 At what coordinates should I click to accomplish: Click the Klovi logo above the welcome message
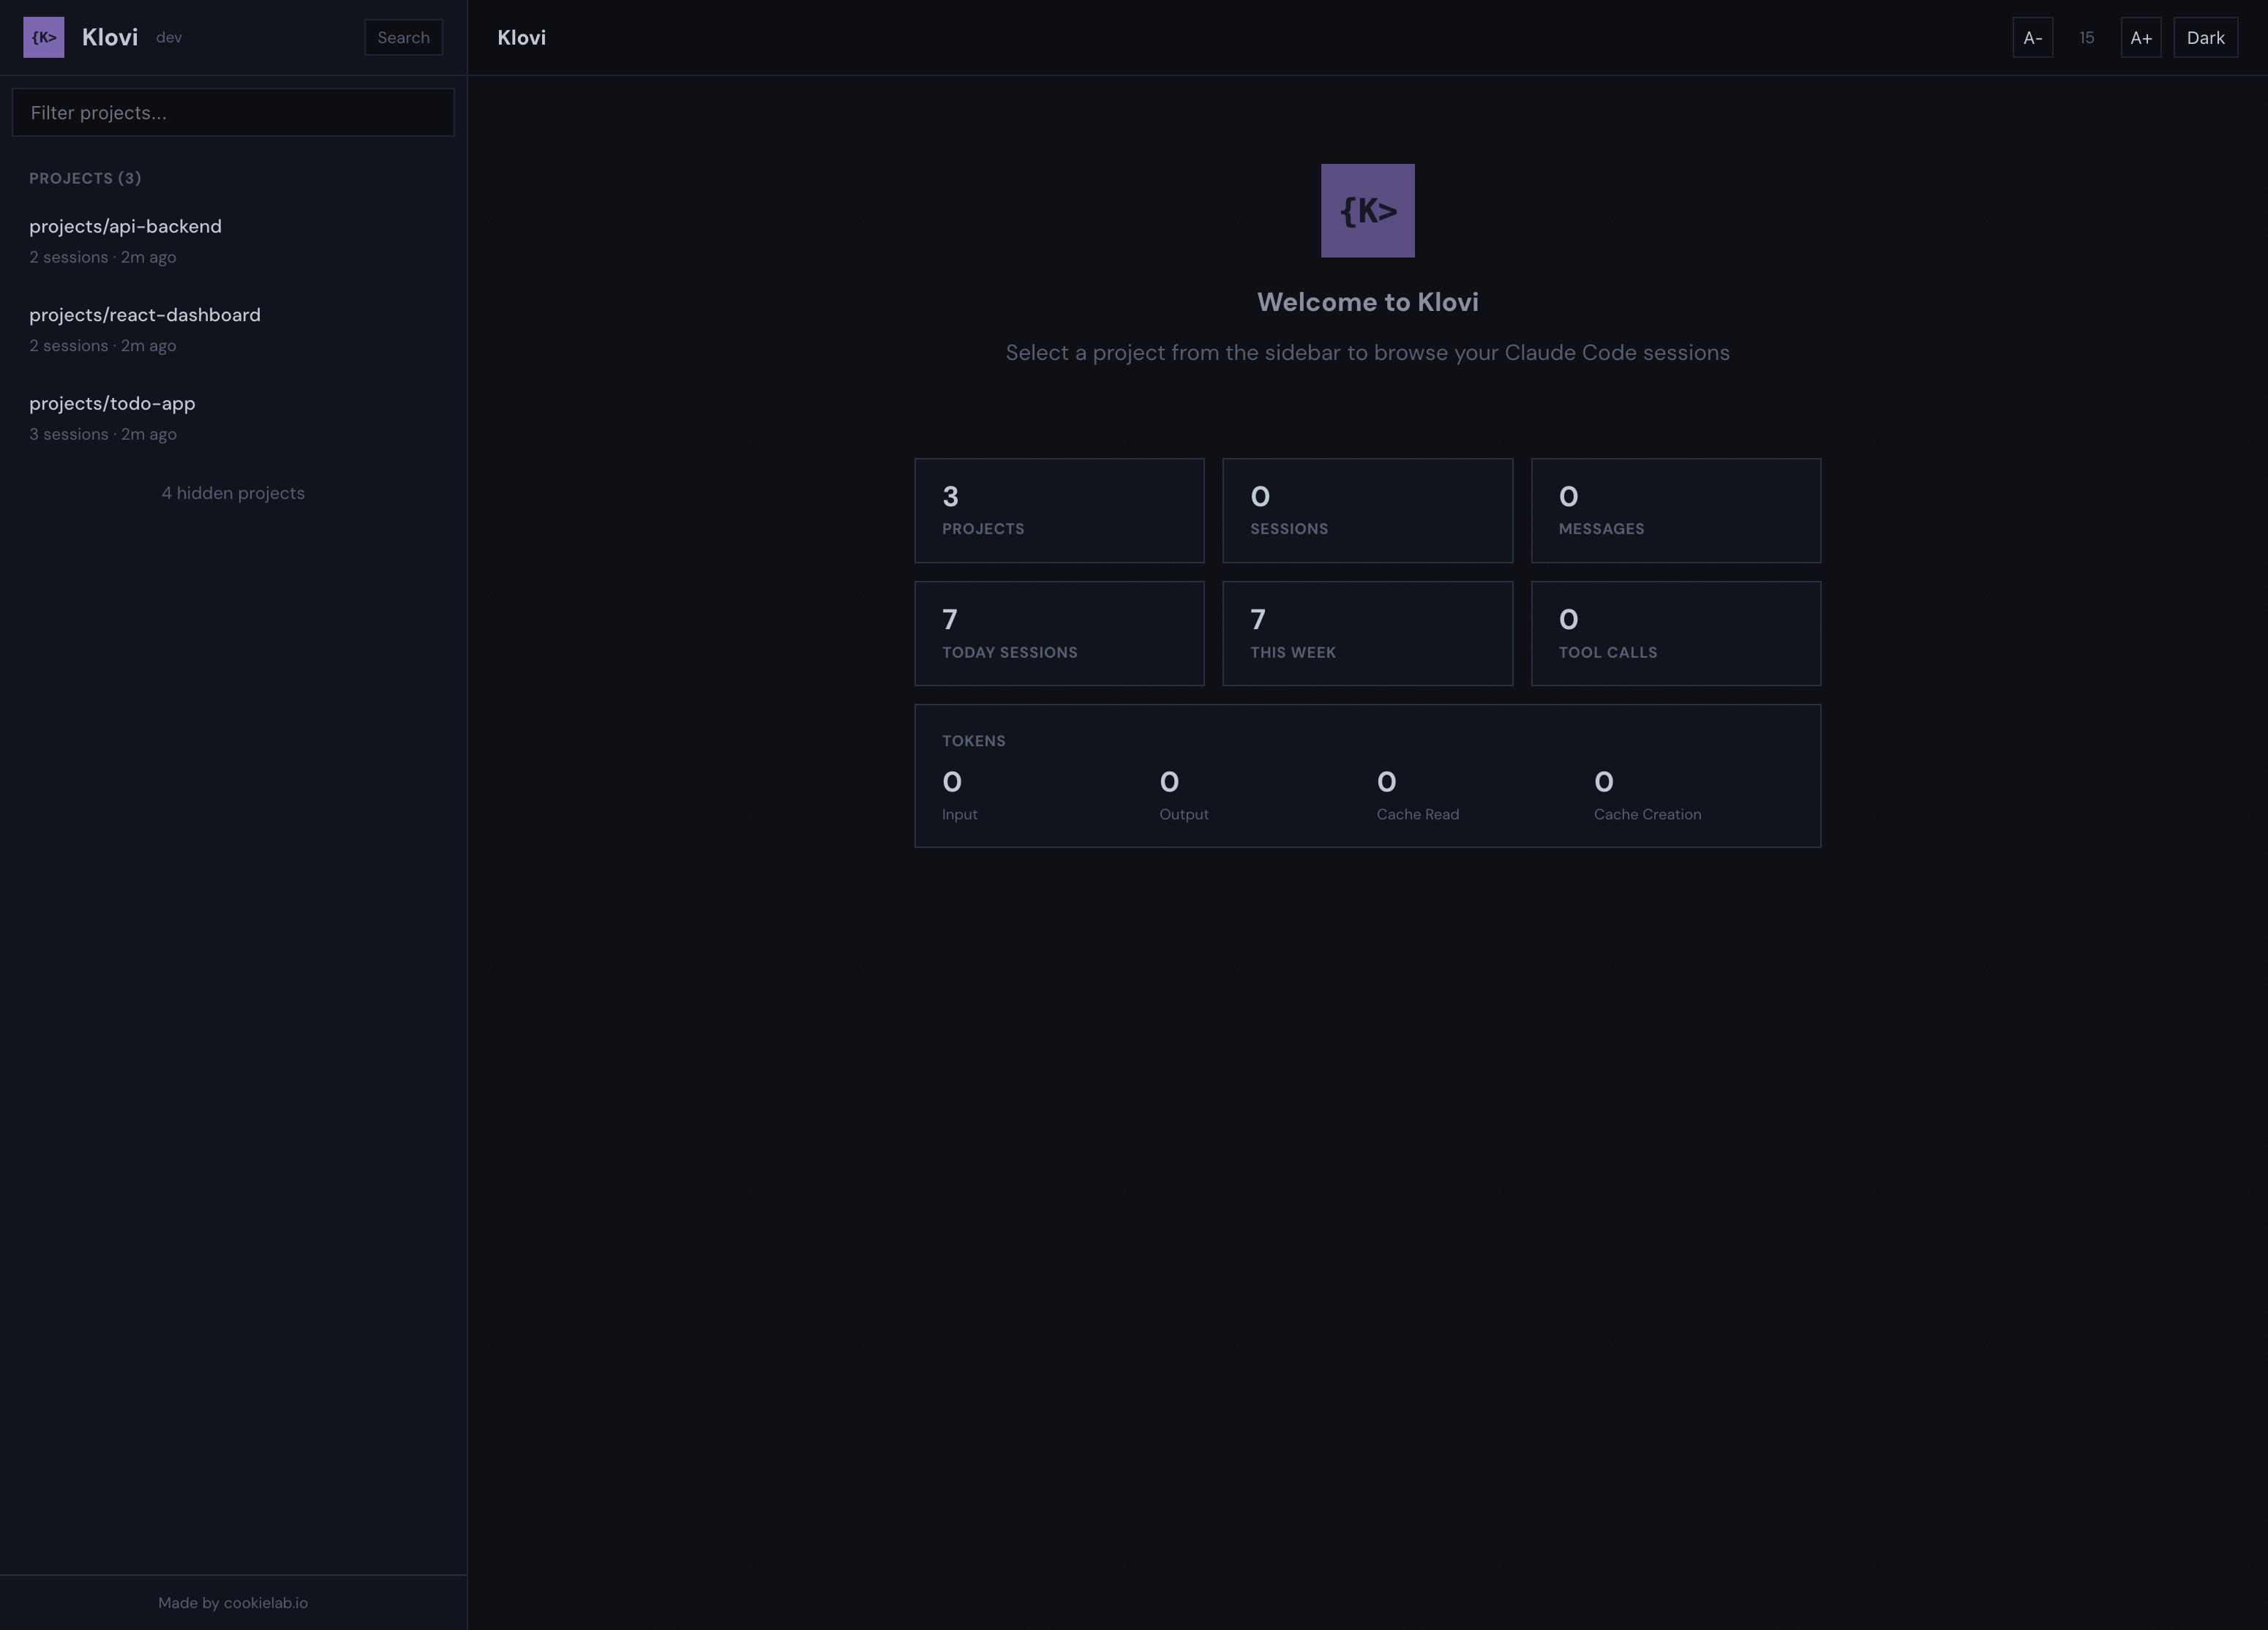(x=1367, y=211)
